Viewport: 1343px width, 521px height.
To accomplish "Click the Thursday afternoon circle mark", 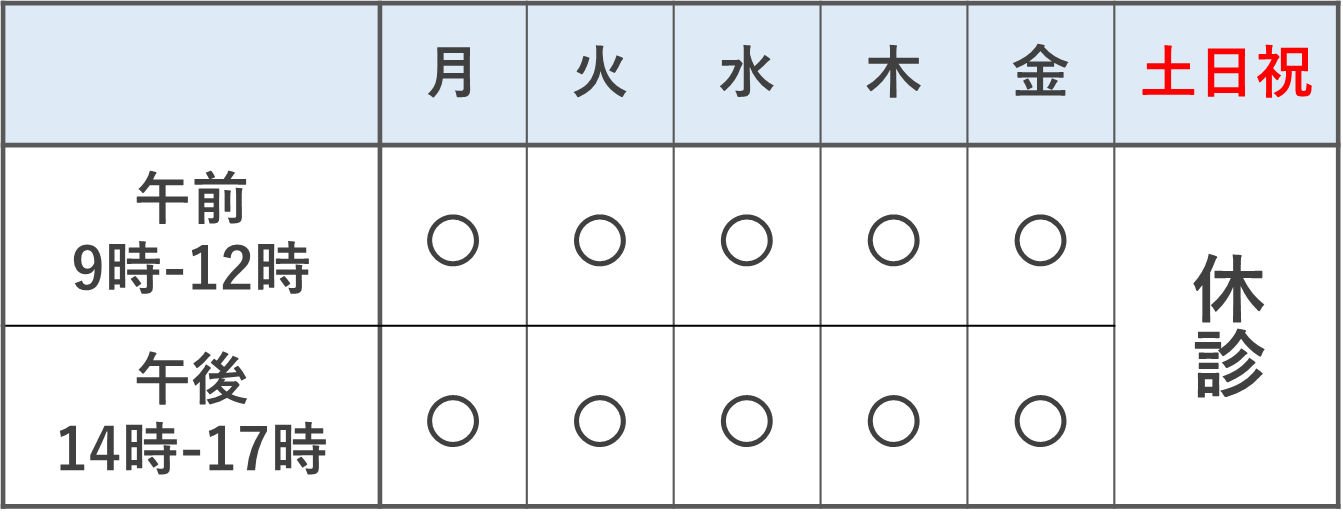I will [x=894, y=421].
